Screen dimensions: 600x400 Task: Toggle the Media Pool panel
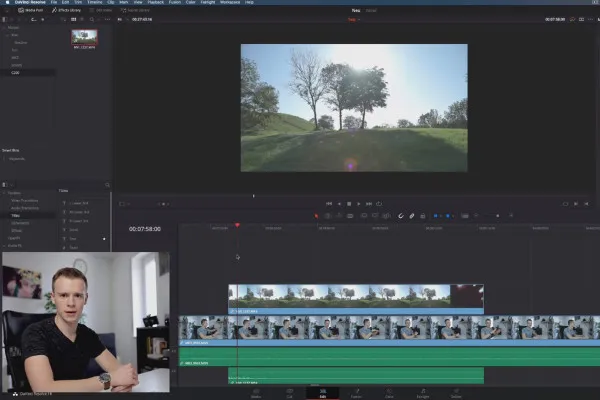pos(31,10)
